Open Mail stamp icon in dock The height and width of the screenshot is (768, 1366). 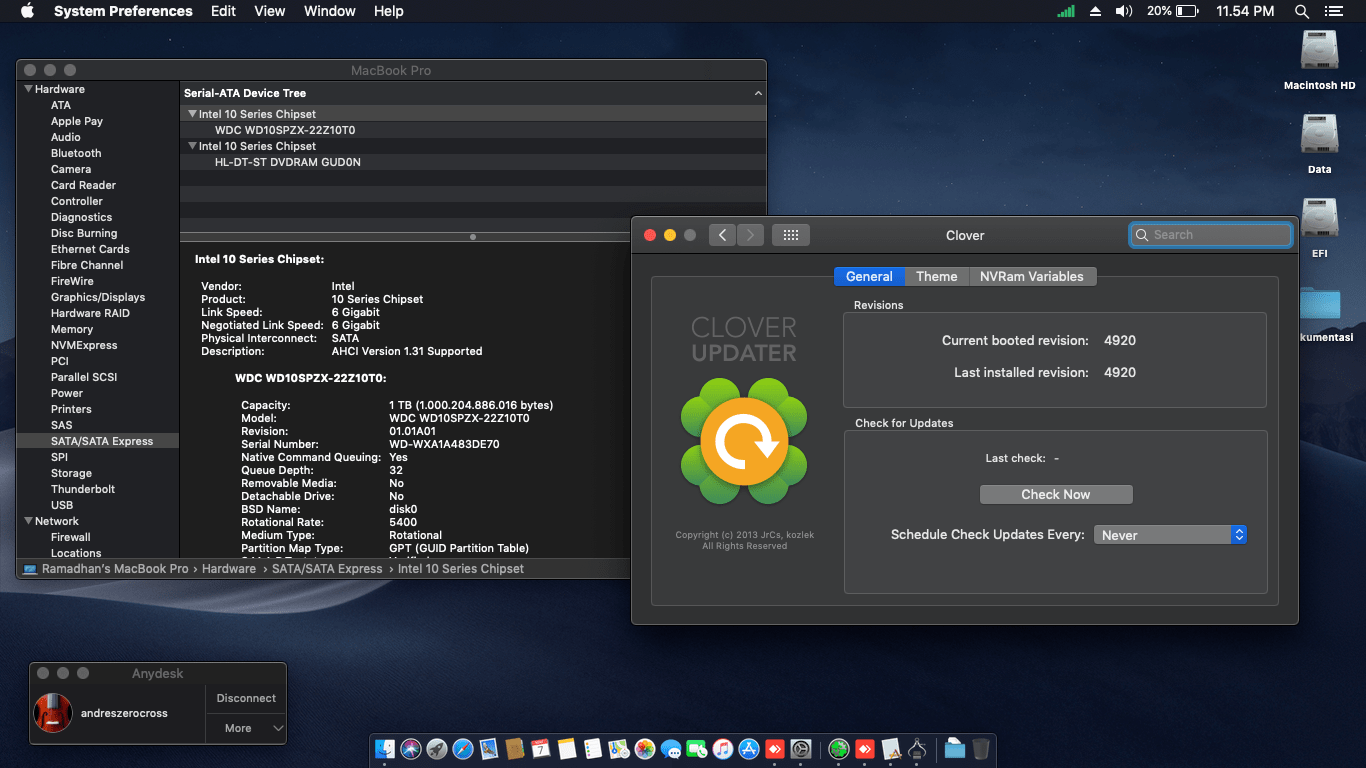pyautogui.click(x=489, y=748)
